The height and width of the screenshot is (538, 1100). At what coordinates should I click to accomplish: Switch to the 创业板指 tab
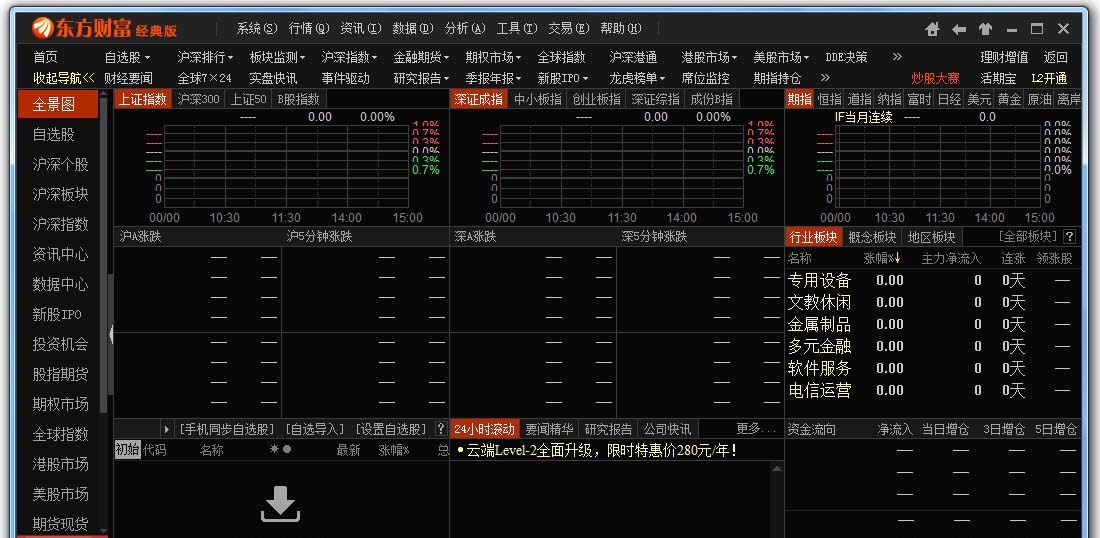(x=597, y=99)
